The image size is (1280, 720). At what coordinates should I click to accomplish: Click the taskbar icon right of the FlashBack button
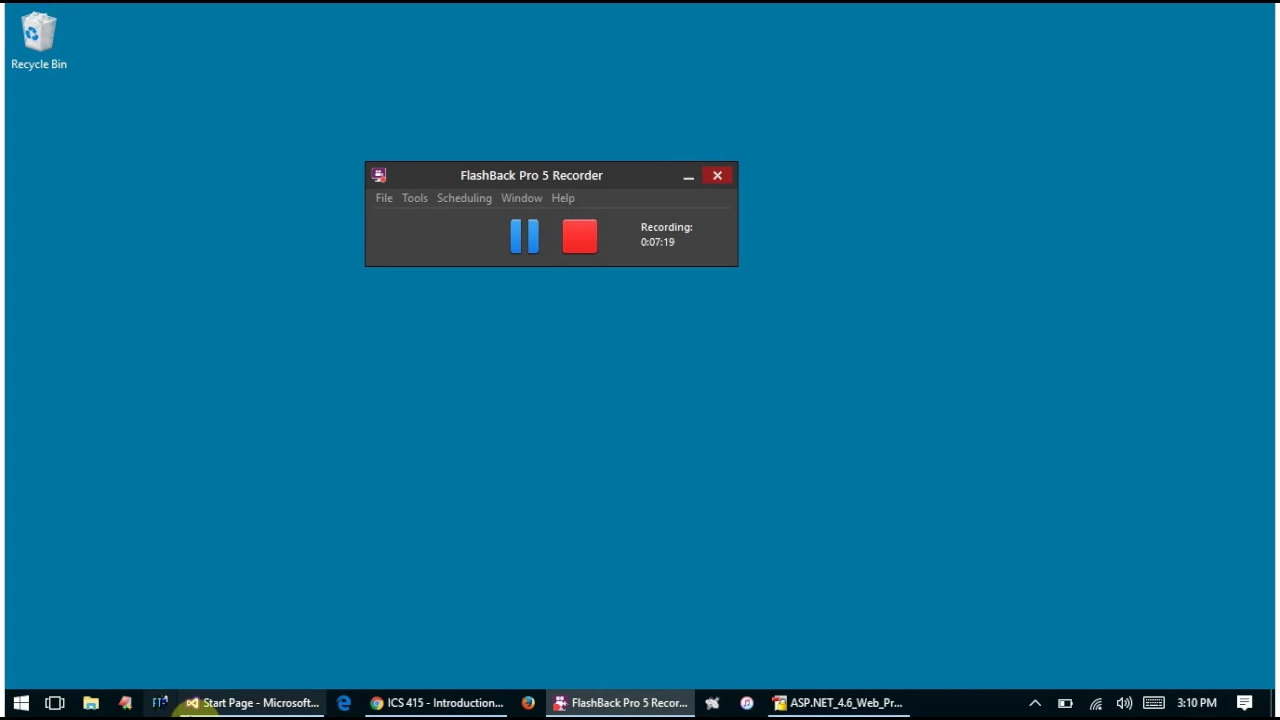(x=712, y=703)
